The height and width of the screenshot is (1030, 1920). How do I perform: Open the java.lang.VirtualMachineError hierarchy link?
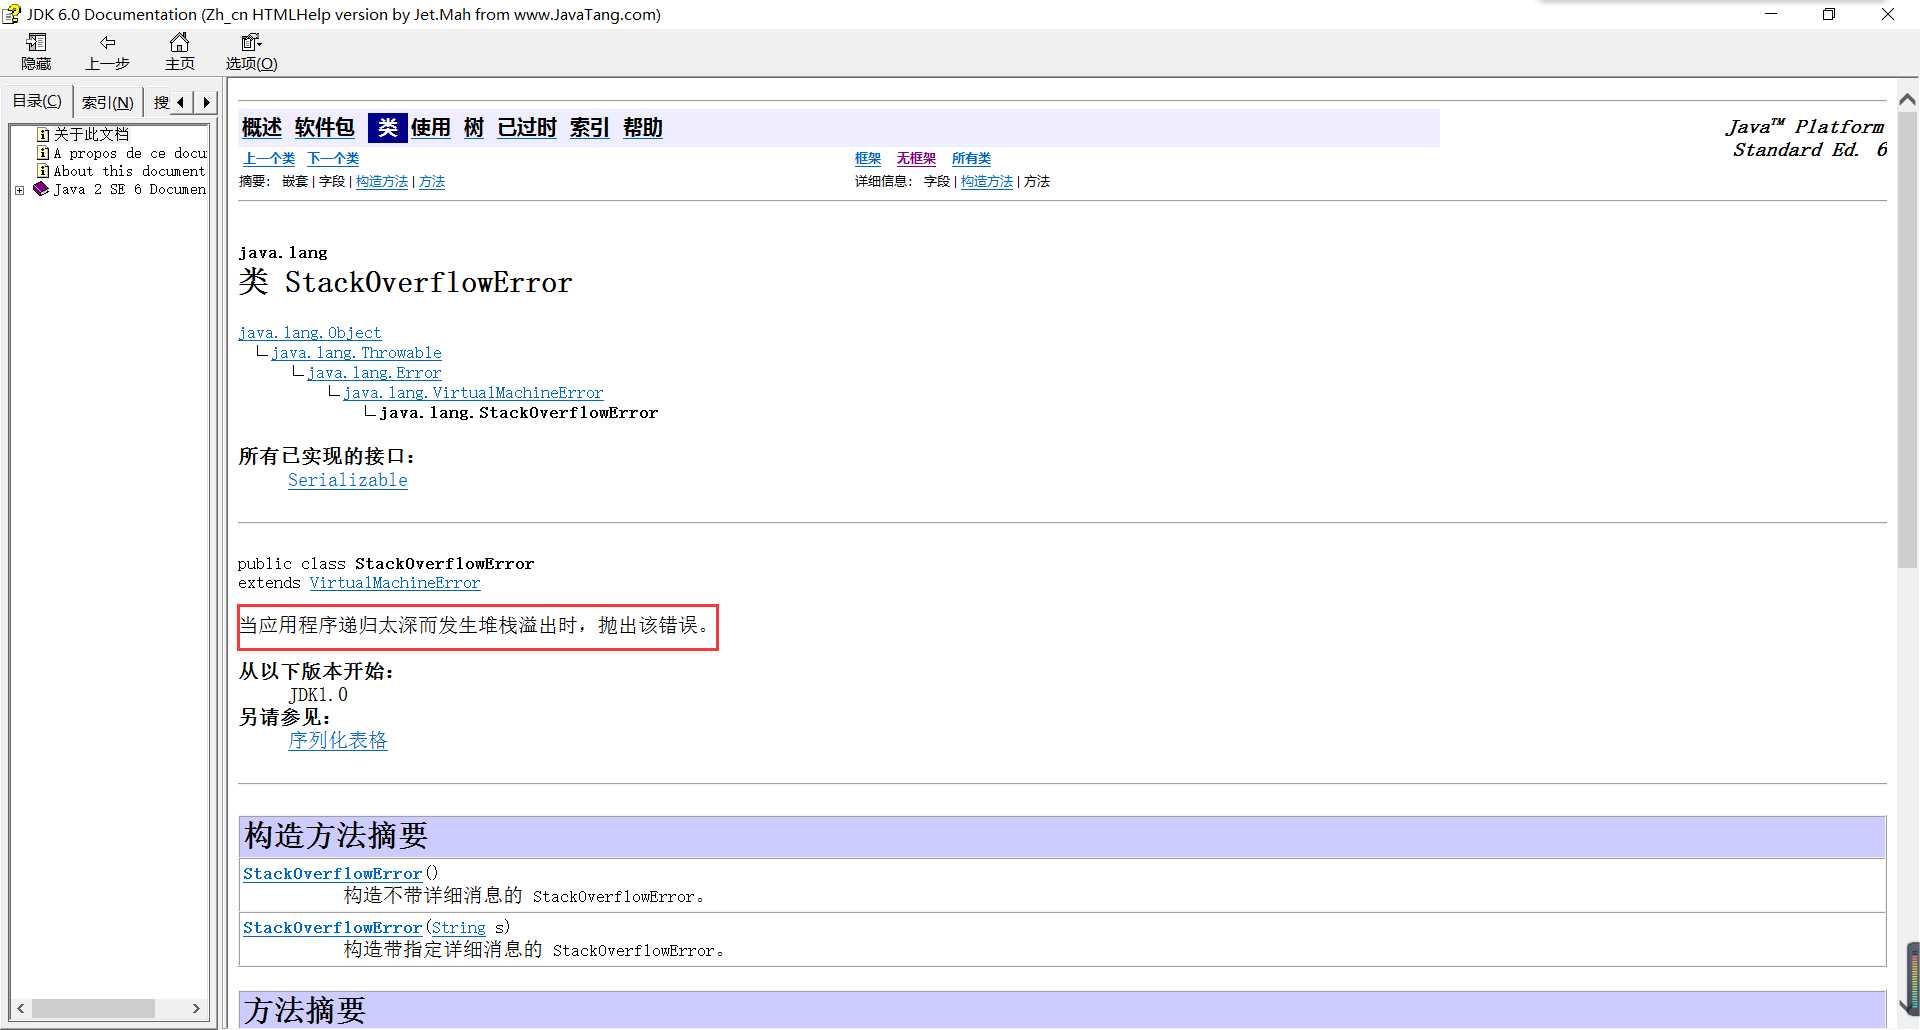[473, 393]
